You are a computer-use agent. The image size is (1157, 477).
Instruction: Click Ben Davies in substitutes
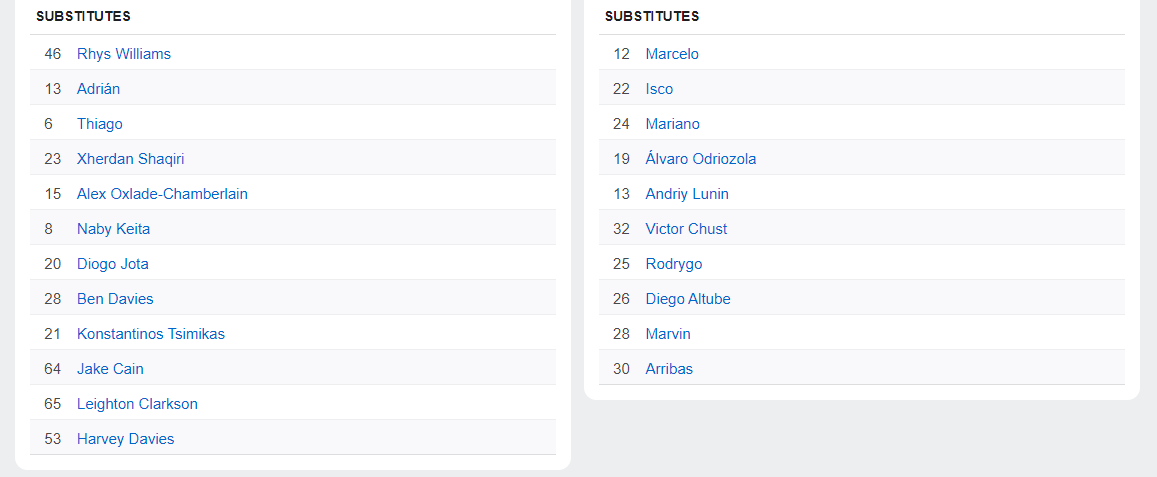115,299
